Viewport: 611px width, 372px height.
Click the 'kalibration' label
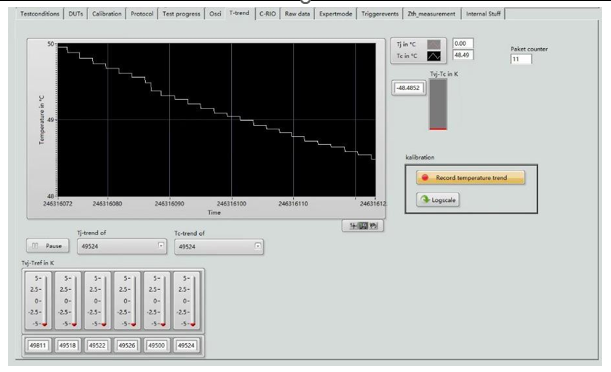pos(420,157)
